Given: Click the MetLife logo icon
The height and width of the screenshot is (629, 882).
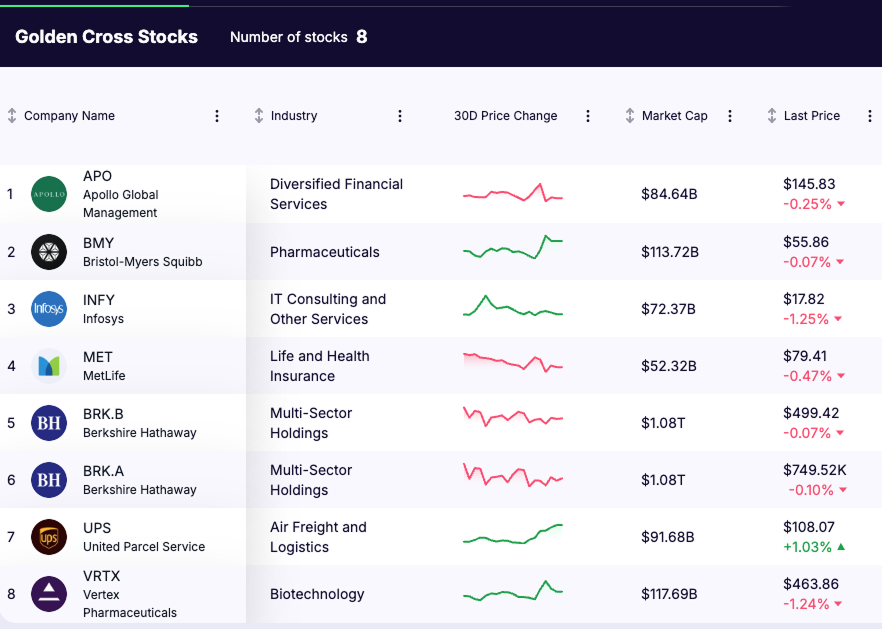Looking at the screenshot, I should (48, 365).
